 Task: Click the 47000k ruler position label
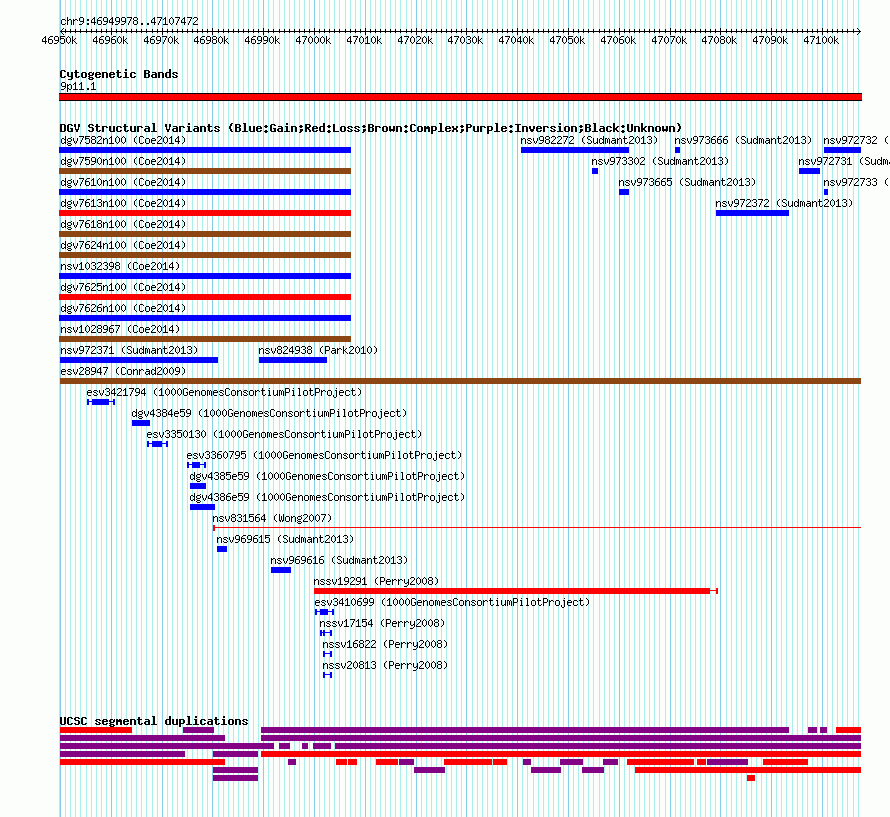[x=313, y=40]
